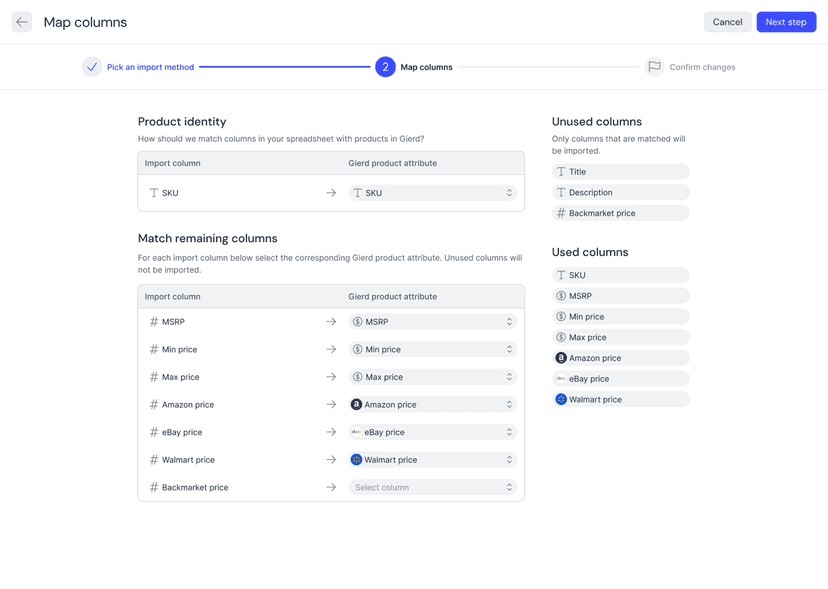The width and height of the screenshot is (828, 589).
Task: Open the eBay price attribute dropdown
Action: point(432,432)
